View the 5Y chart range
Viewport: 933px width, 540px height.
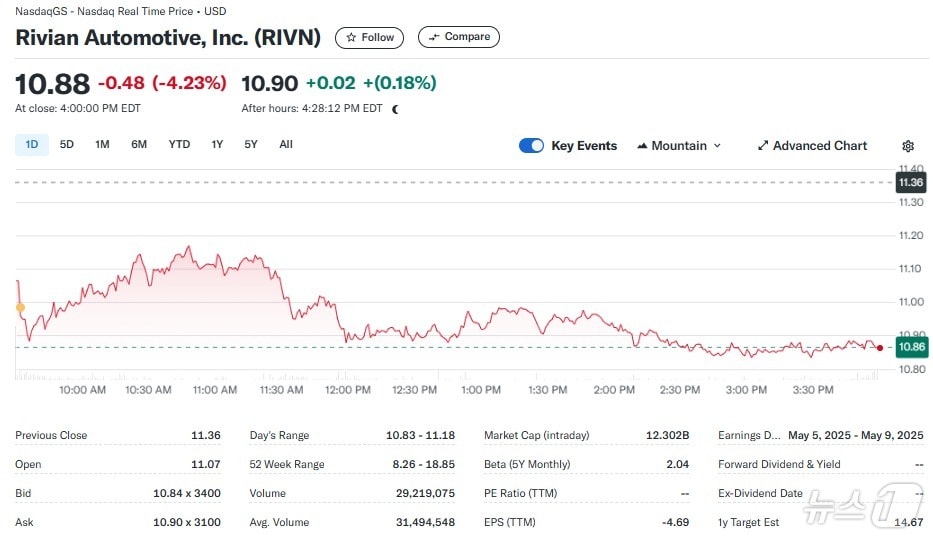[251, 145]
